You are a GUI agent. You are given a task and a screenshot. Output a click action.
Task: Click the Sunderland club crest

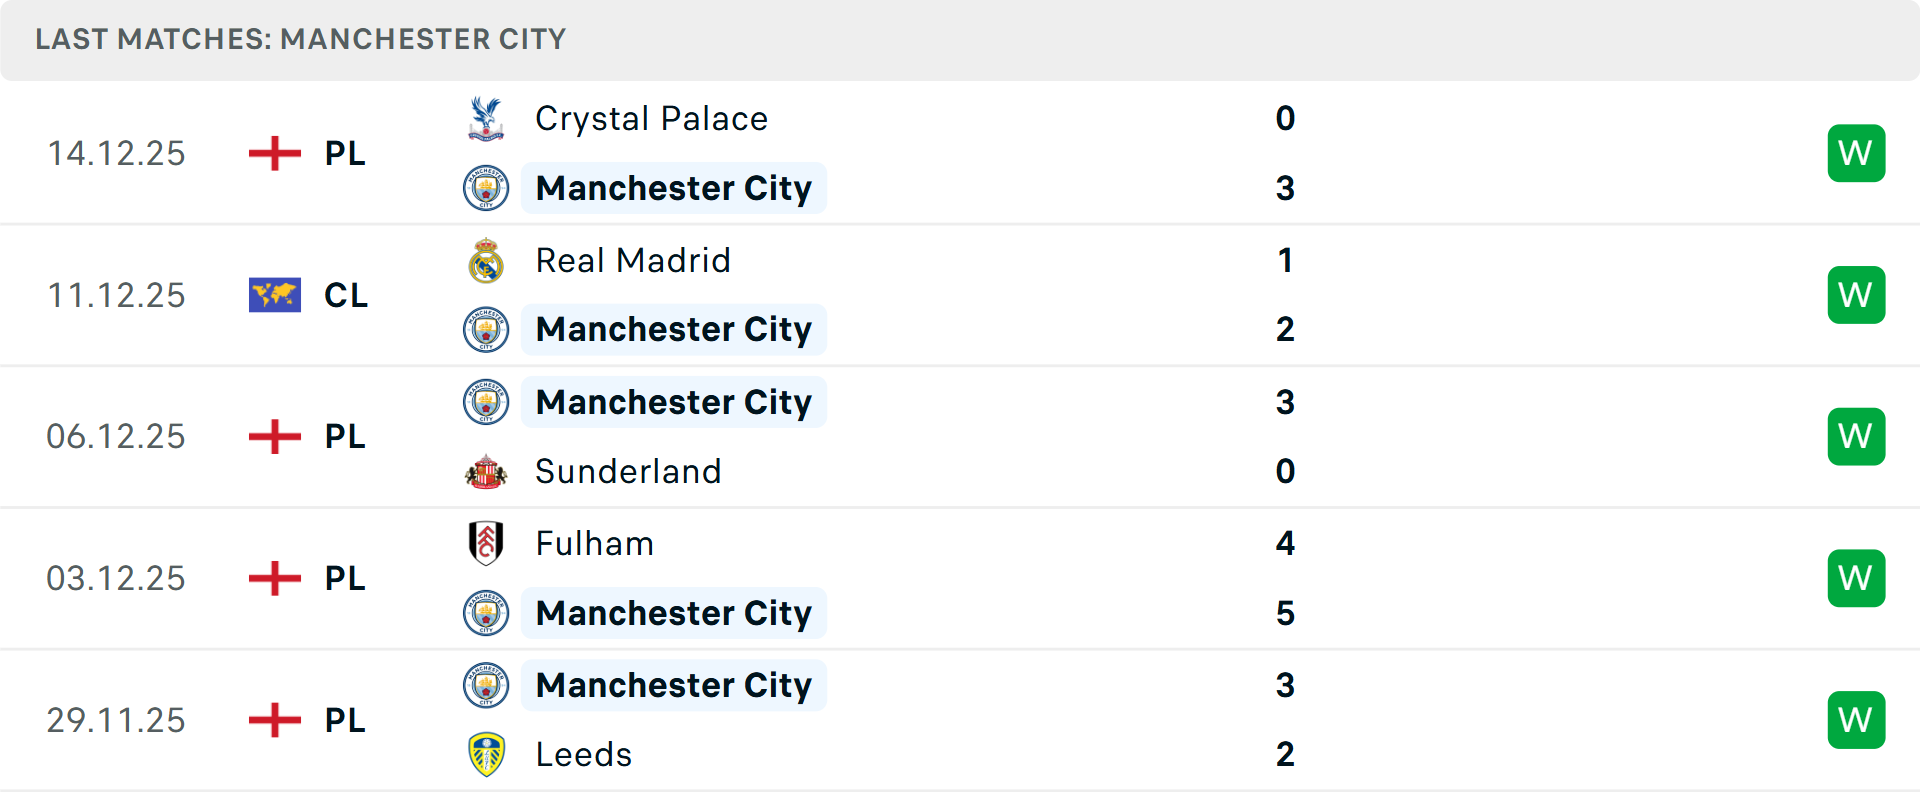pyautogui.click(x=486, y=471)
